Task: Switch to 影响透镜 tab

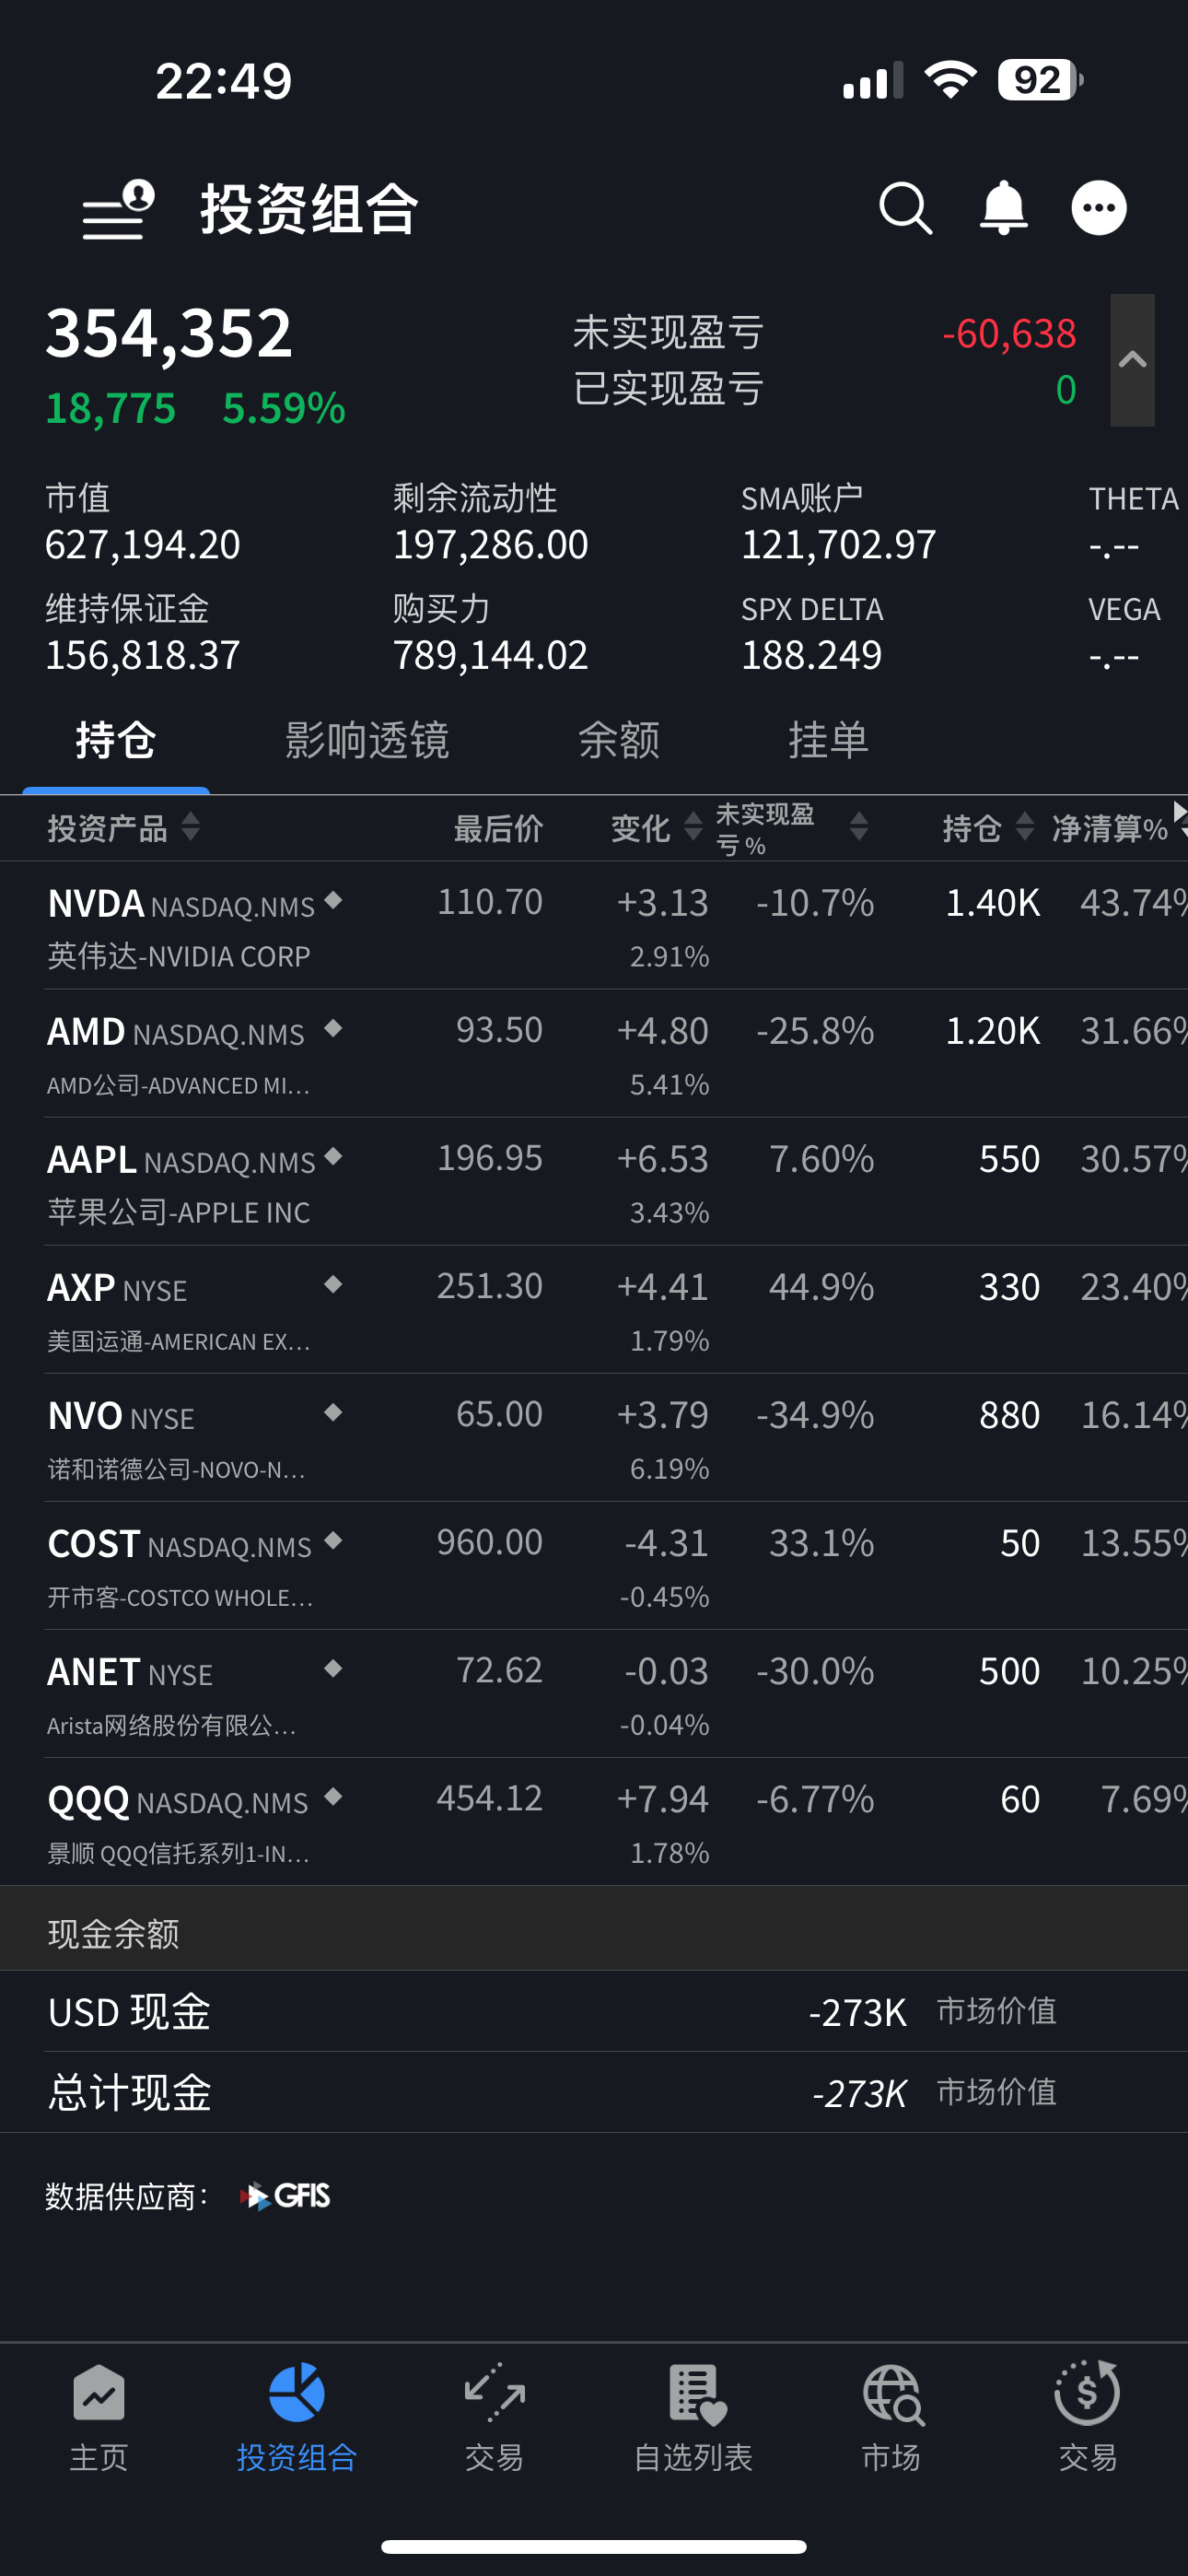Action: (x=367, y=741)
